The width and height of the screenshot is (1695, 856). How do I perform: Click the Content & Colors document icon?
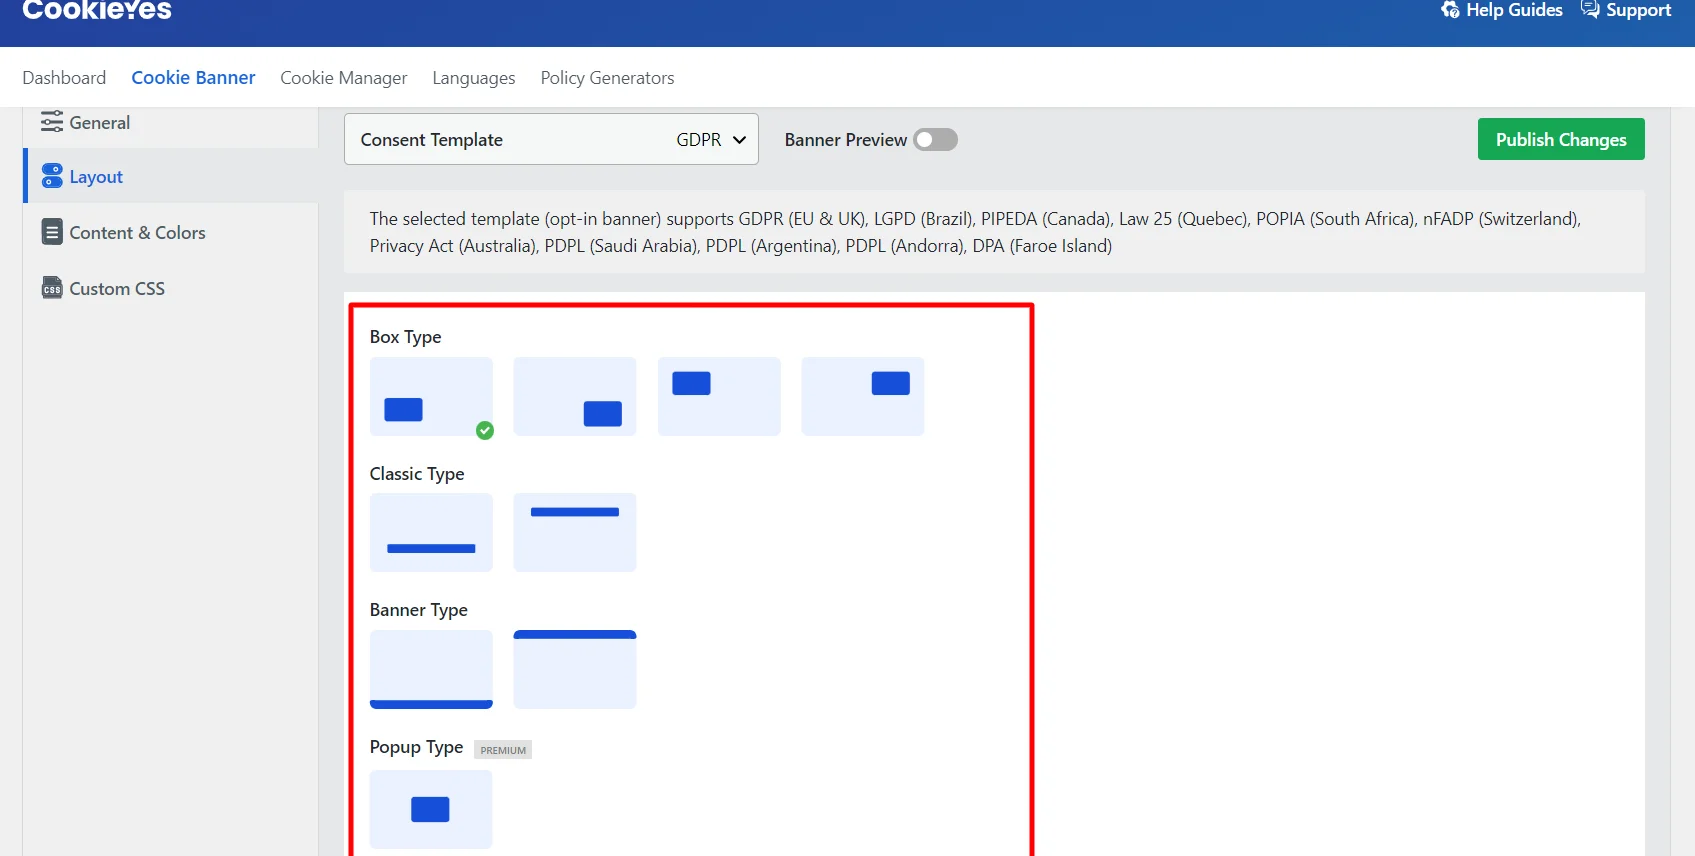point(52,232)
